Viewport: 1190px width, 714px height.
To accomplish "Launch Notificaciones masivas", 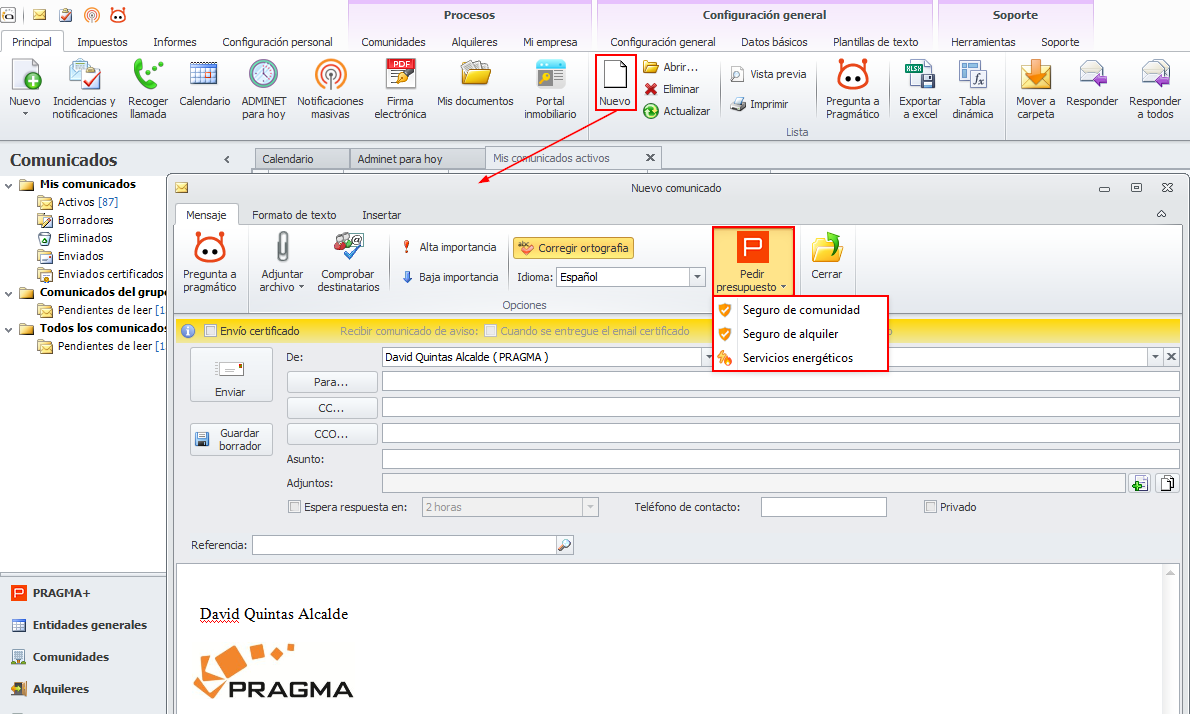I will point(330,90).
